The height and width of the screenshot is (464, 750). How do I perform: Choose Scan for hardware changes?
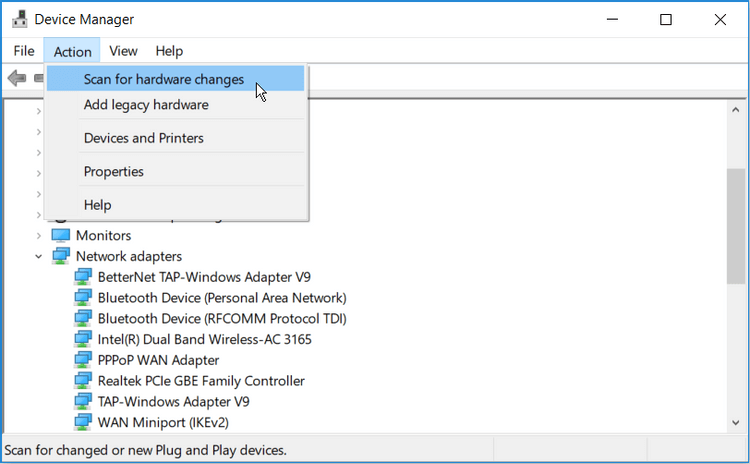click(x=164, y=79)
